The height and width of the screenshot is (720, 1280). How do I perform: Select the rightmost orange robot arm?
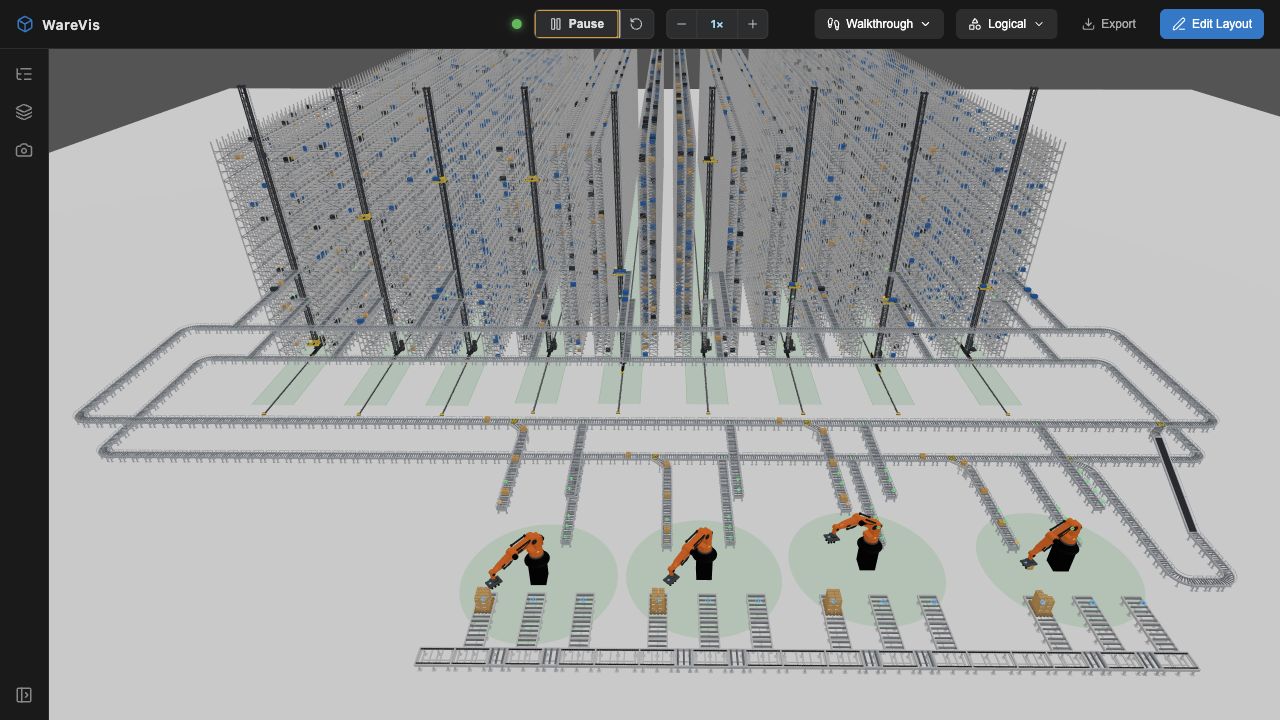(1054, 543)
